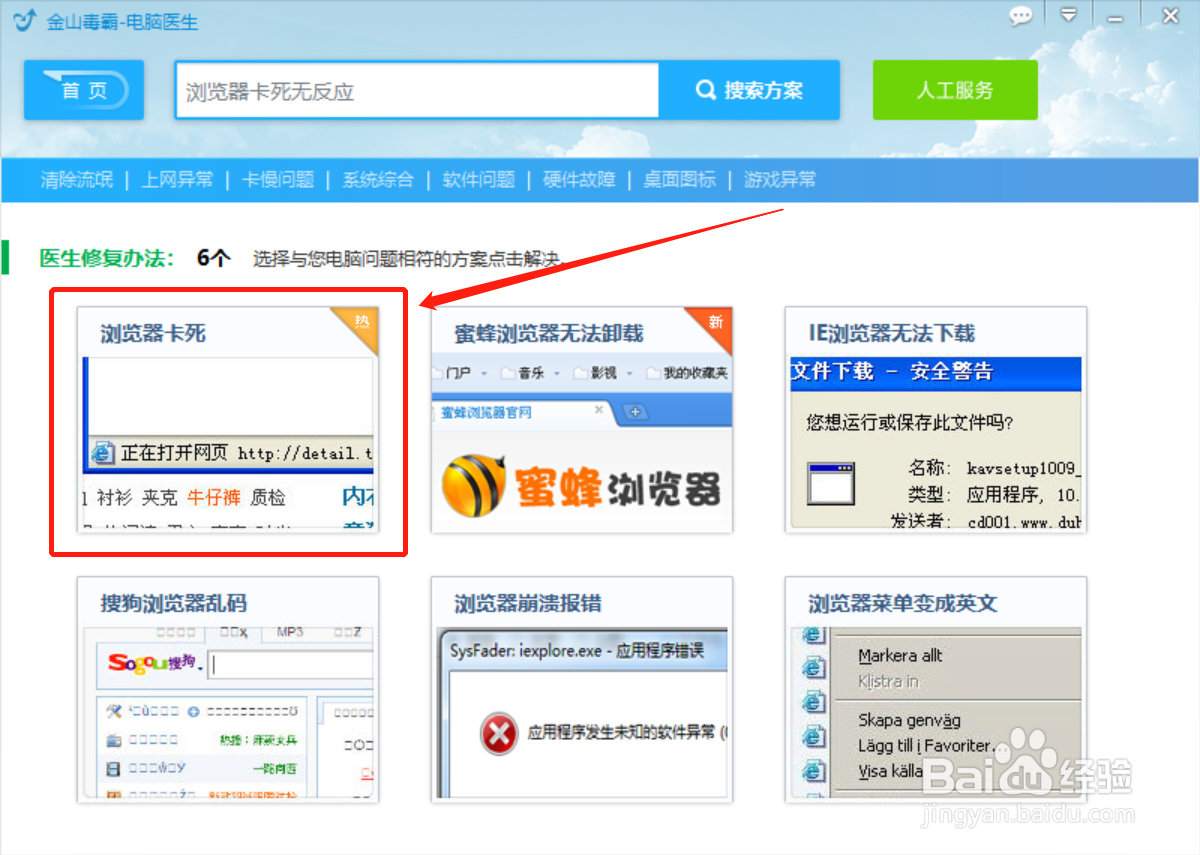This screenshot has width=1200, height=855.
Task: Select the 卡慢问题 category
Action: click(x=278, y=180)
